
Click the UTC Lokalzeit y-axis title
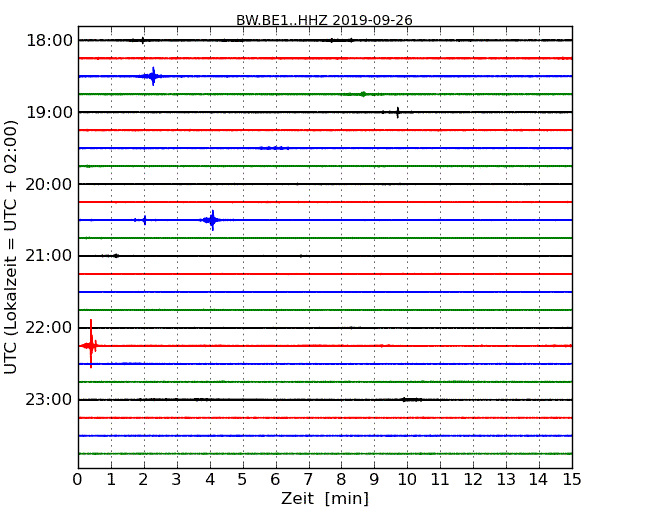pos(10,247)
